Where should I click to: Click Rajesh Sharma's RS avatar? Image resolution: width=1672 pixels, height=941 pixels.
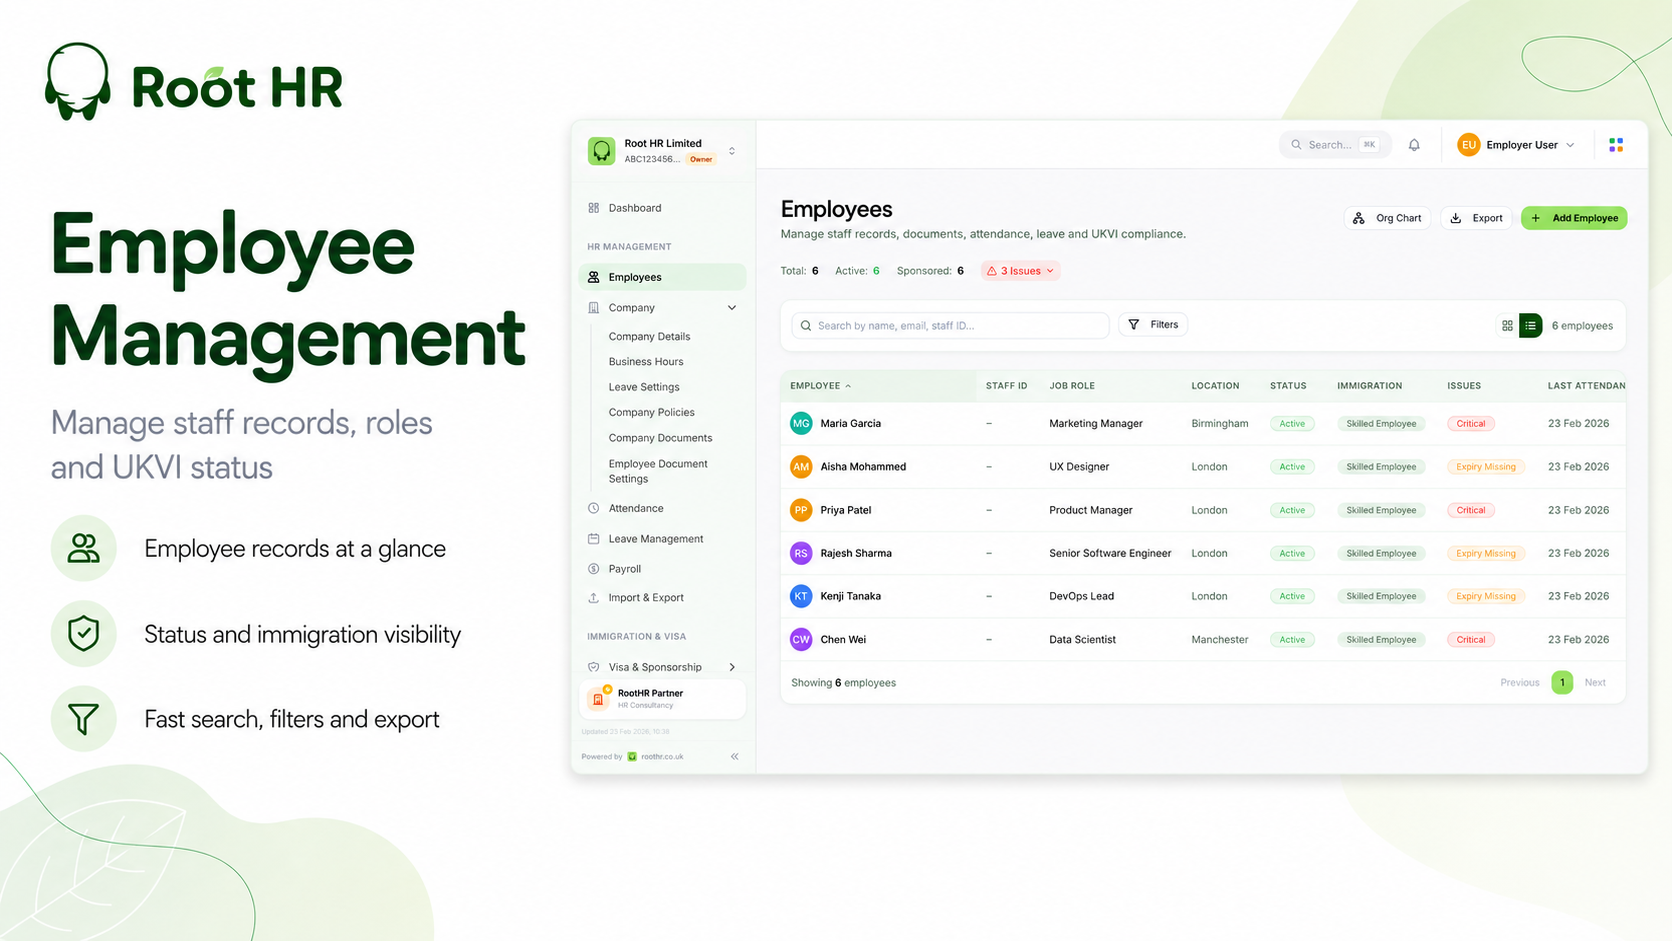[801, 553]
